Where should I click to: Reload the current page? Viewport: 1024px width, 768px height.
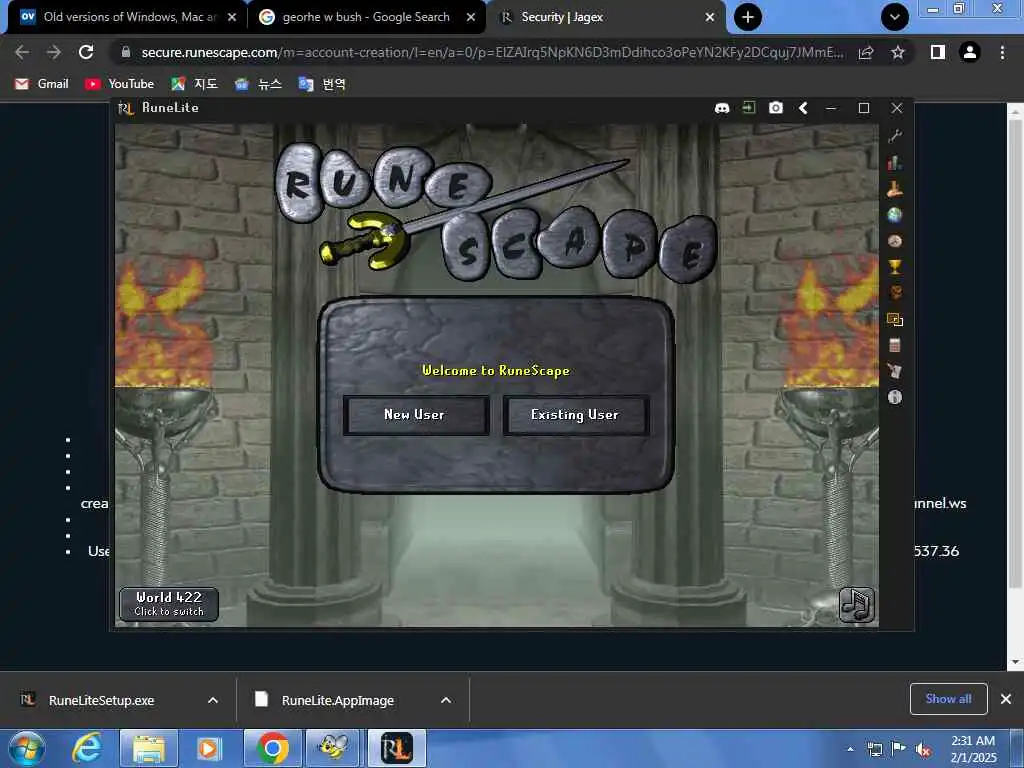[86, 52]
